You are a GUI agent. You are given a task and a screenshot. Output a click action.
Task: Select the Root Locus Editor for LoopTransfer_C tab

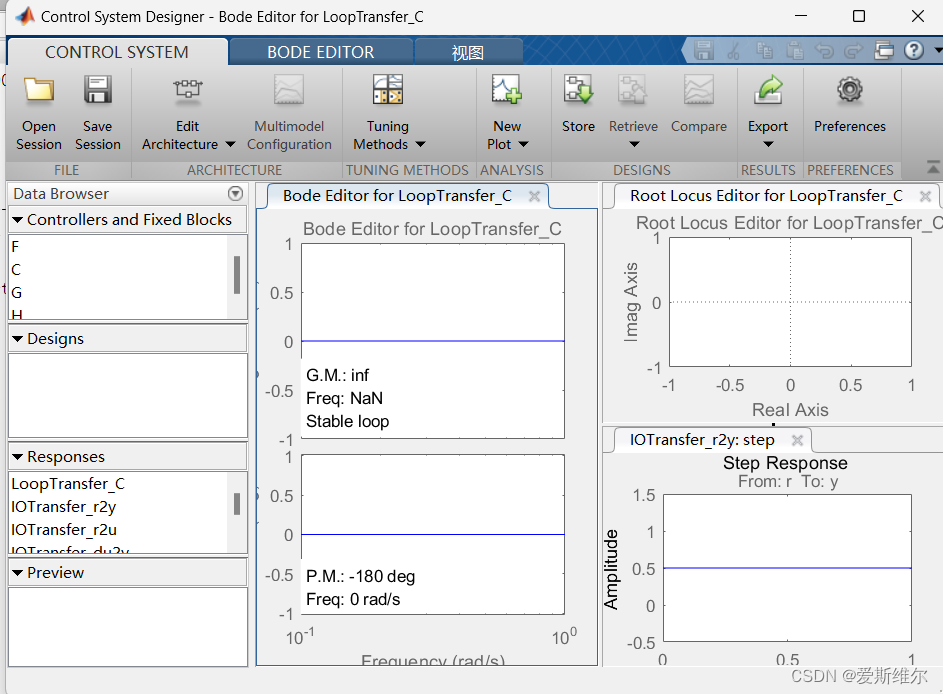pos(766,196)
